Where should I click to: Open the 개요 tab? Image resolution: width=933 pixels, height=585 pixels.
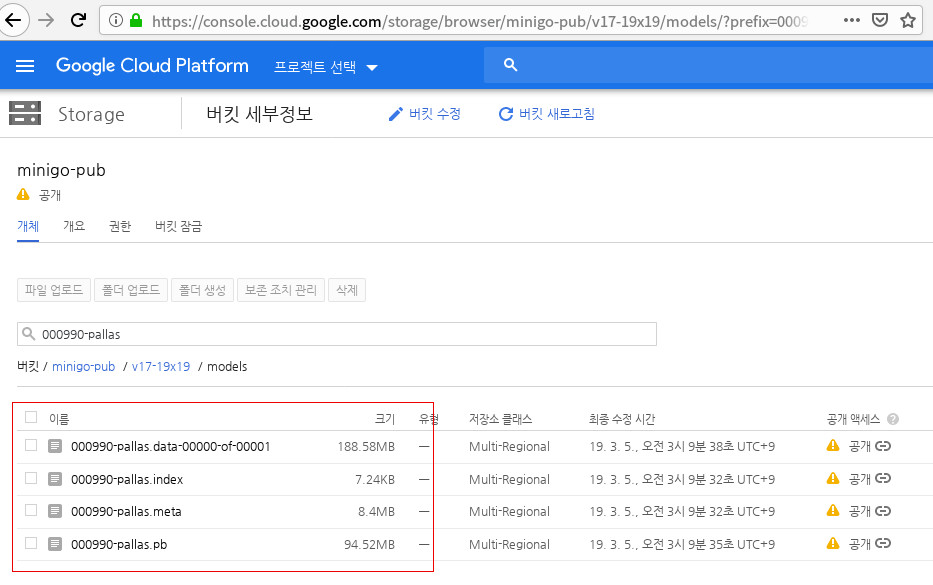coord(74,226)
